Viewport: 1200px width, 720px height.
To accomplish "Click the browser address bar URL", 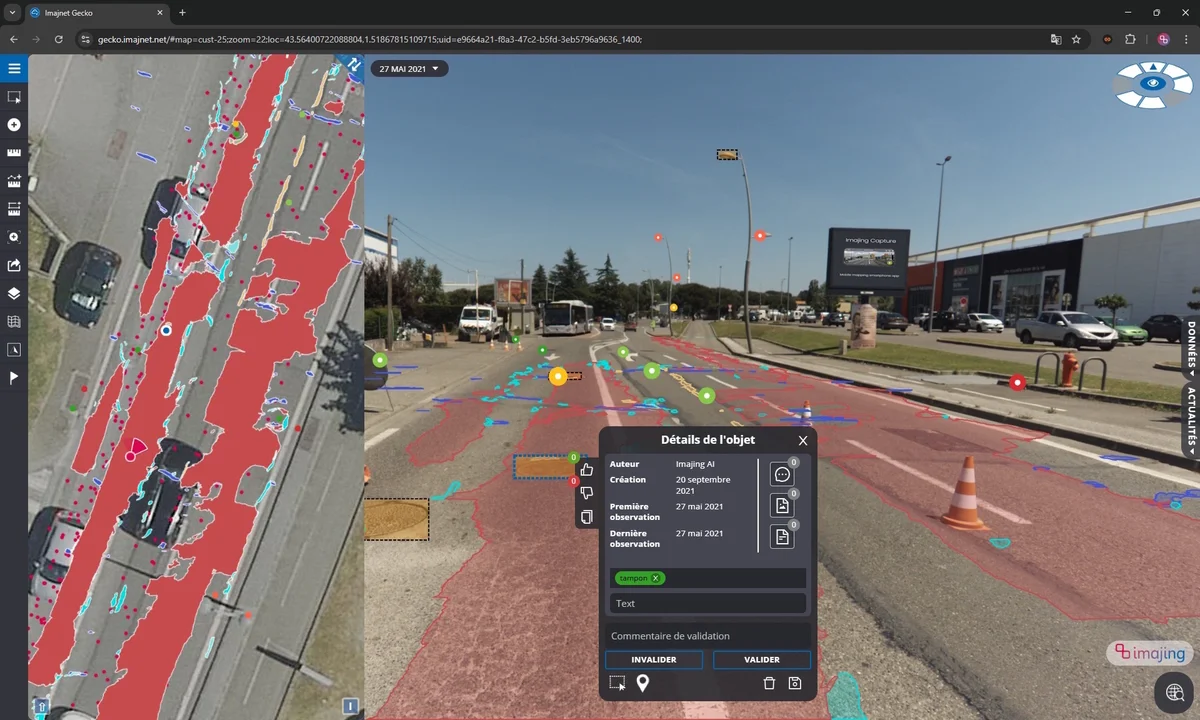I will point(370,40).
